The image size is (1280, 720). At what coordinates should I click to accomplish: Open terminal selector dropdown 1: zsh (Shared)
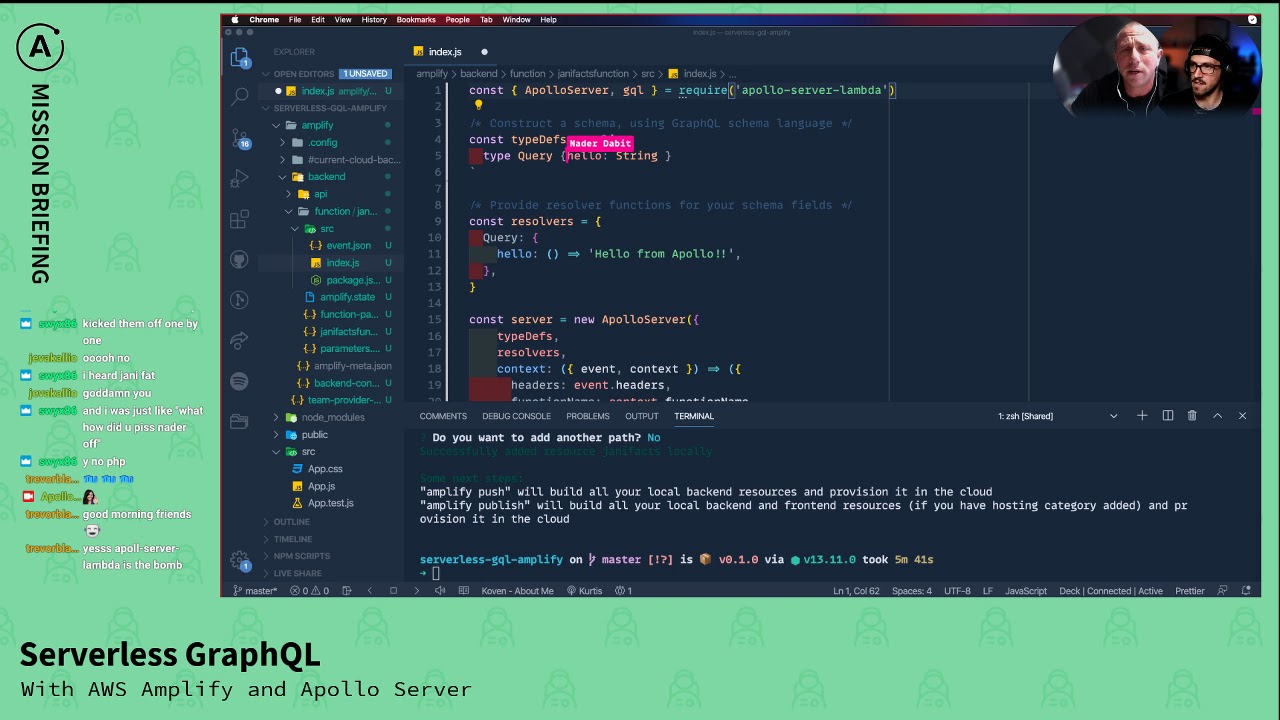pos(1057,416)
